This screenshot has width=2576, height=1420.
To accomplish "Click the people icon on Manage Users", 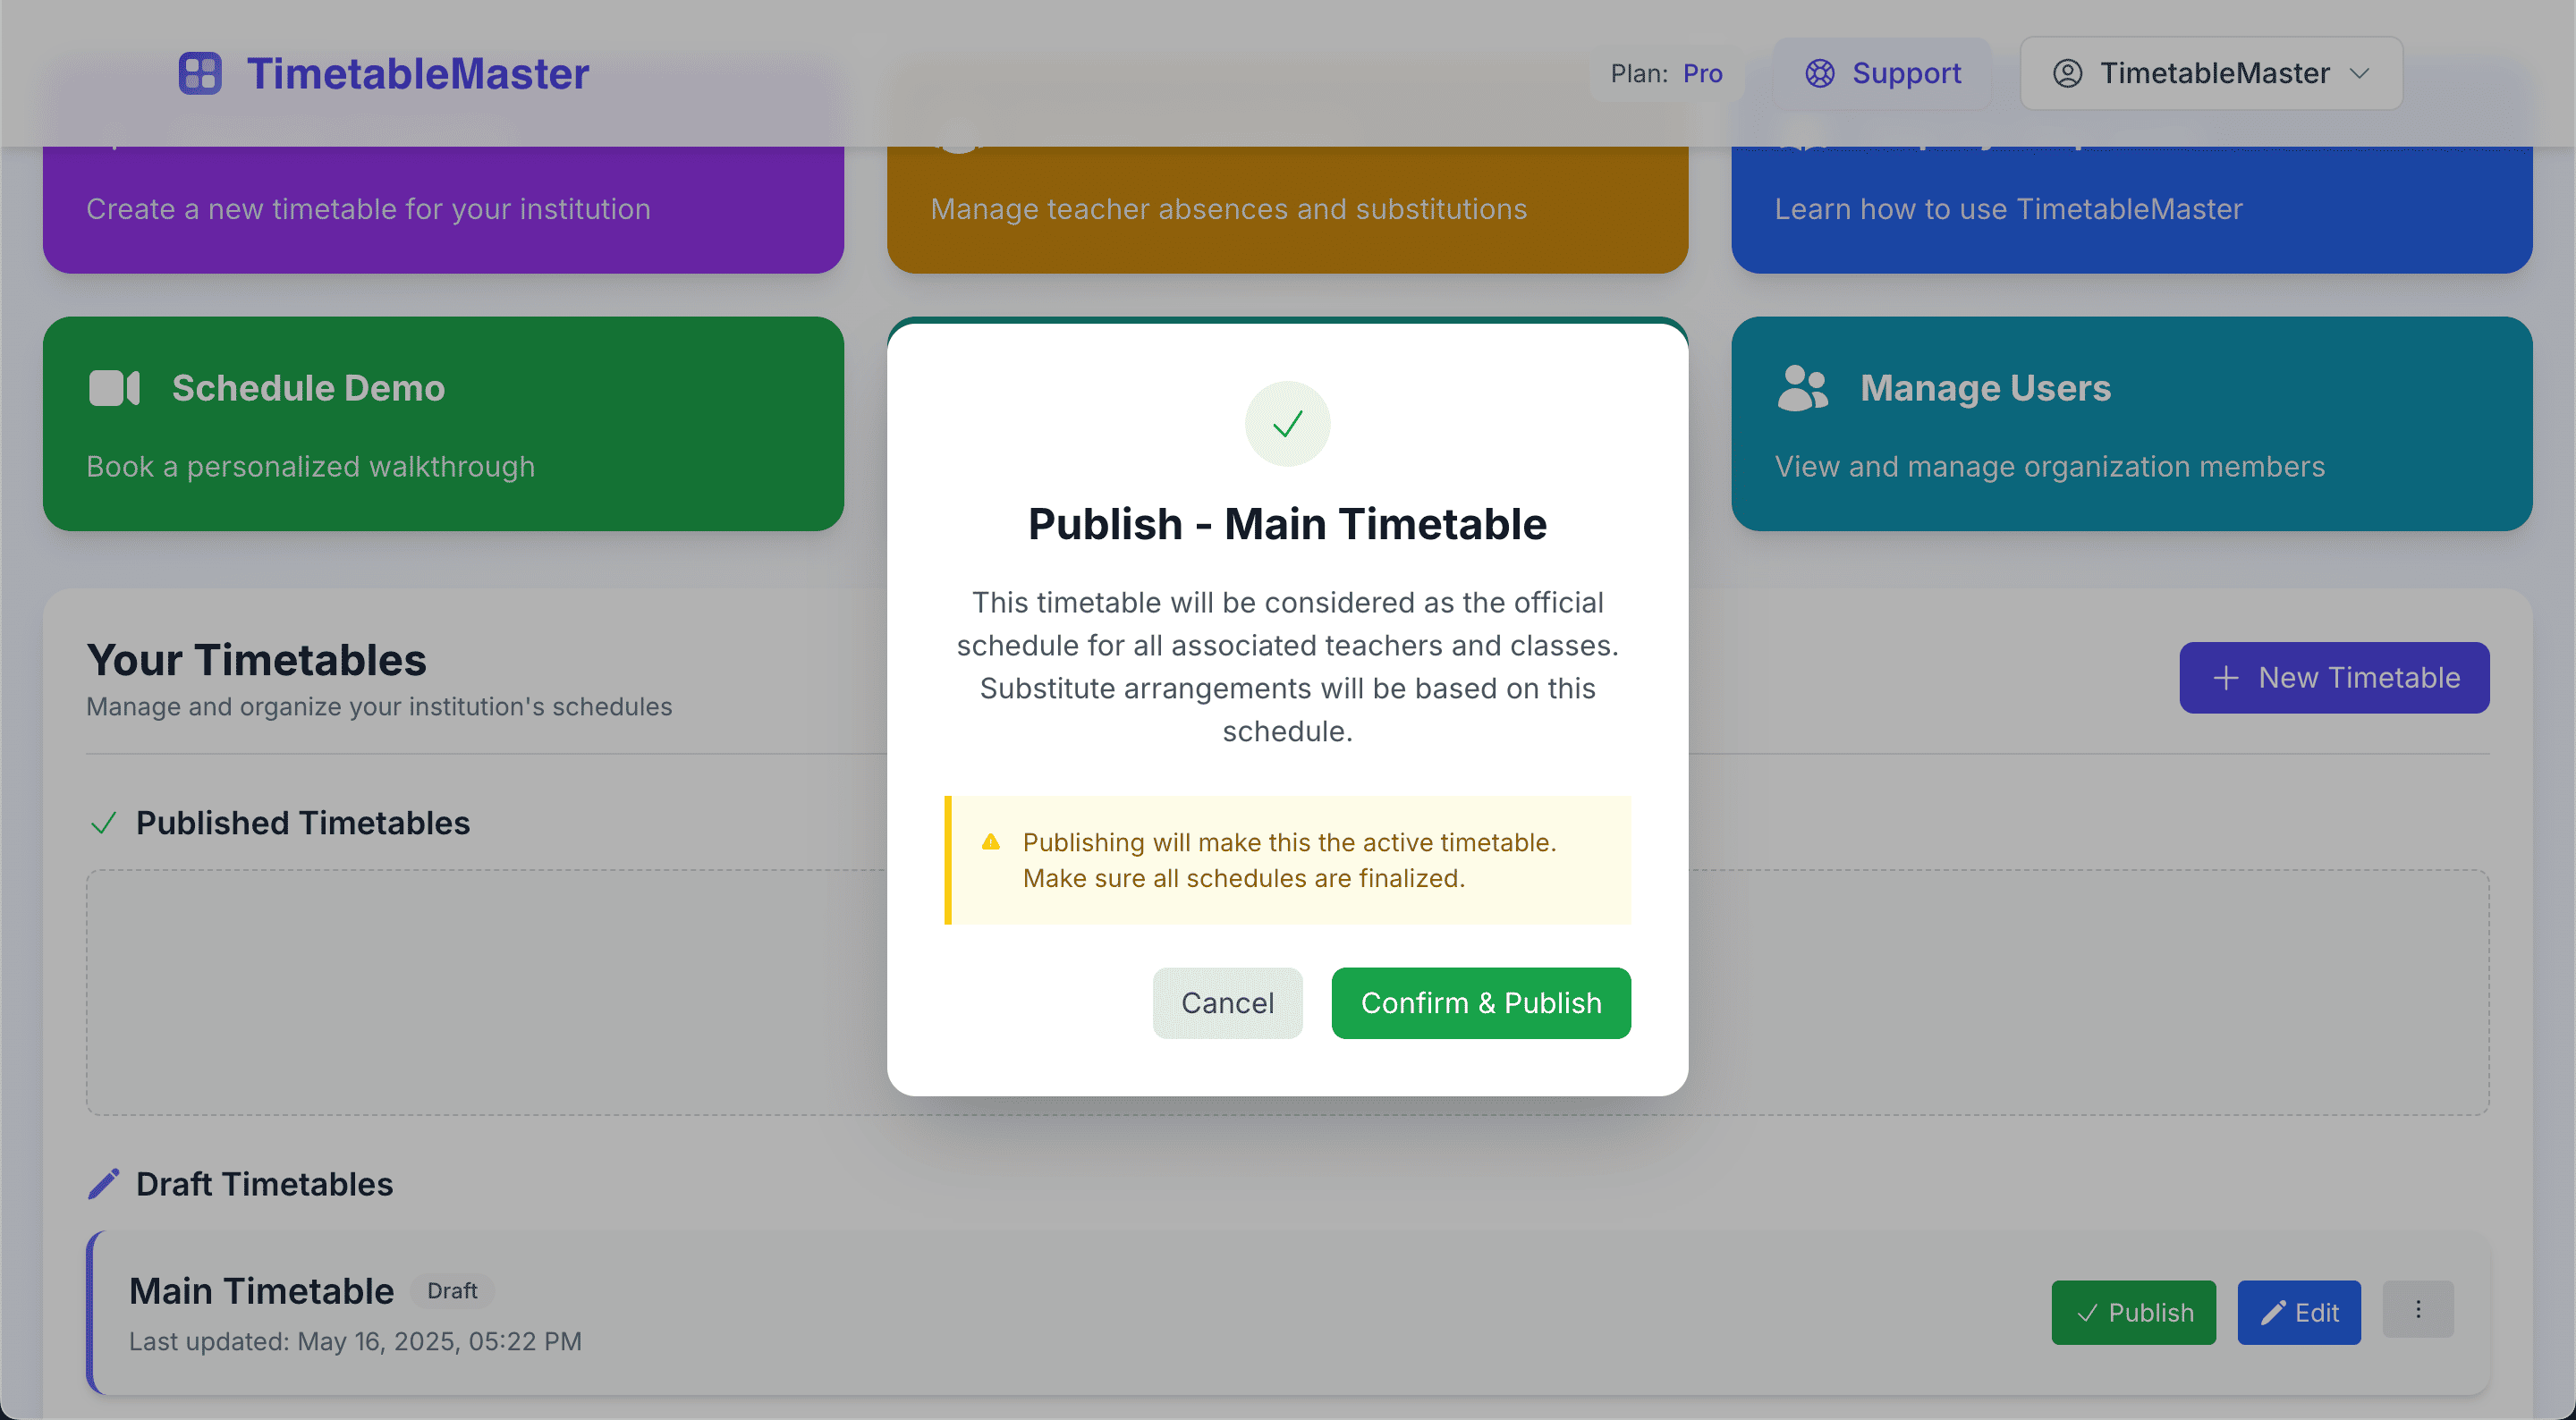I will click(1802, 388).
